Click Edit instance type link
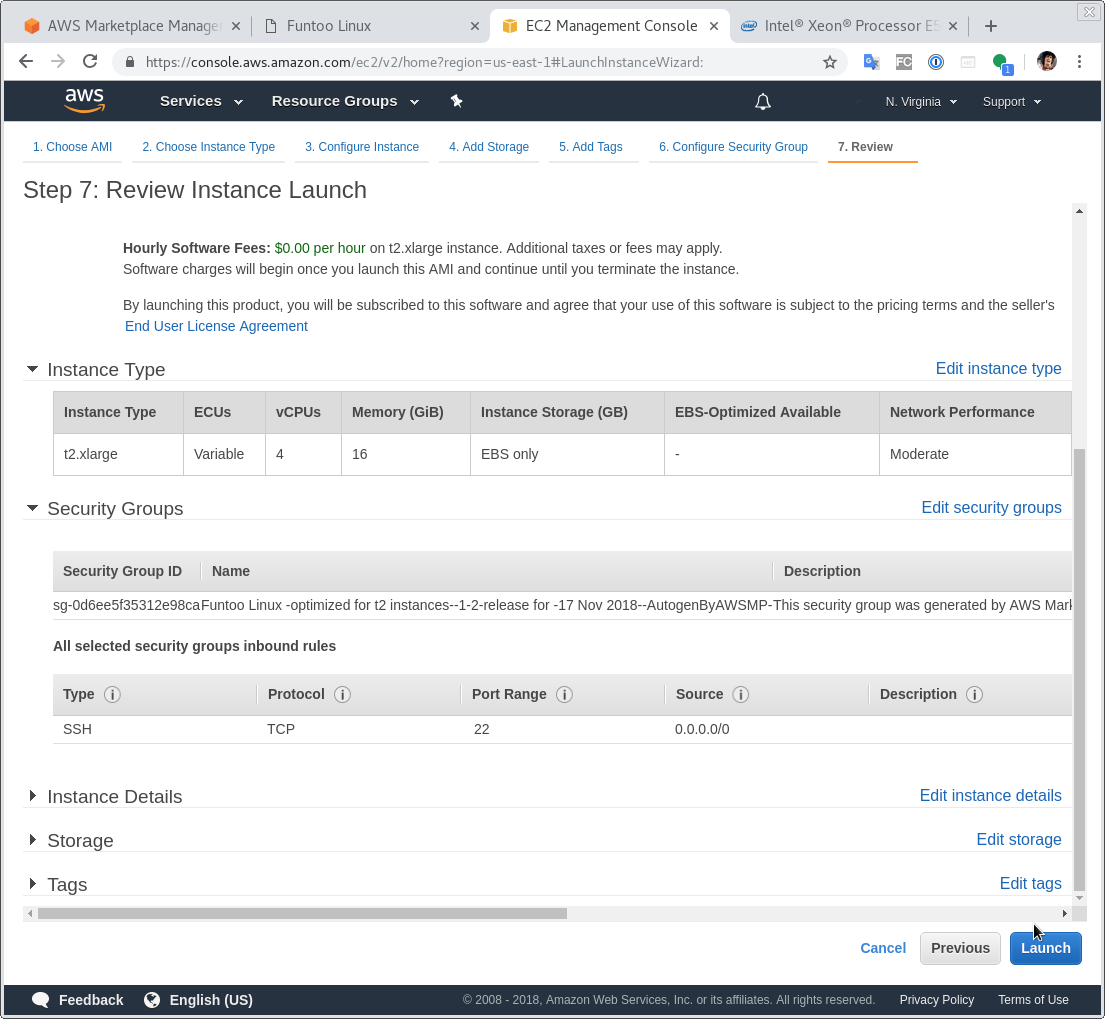Image resolution: width=1105 pixels, height=1019 pixels. (998, 368)
